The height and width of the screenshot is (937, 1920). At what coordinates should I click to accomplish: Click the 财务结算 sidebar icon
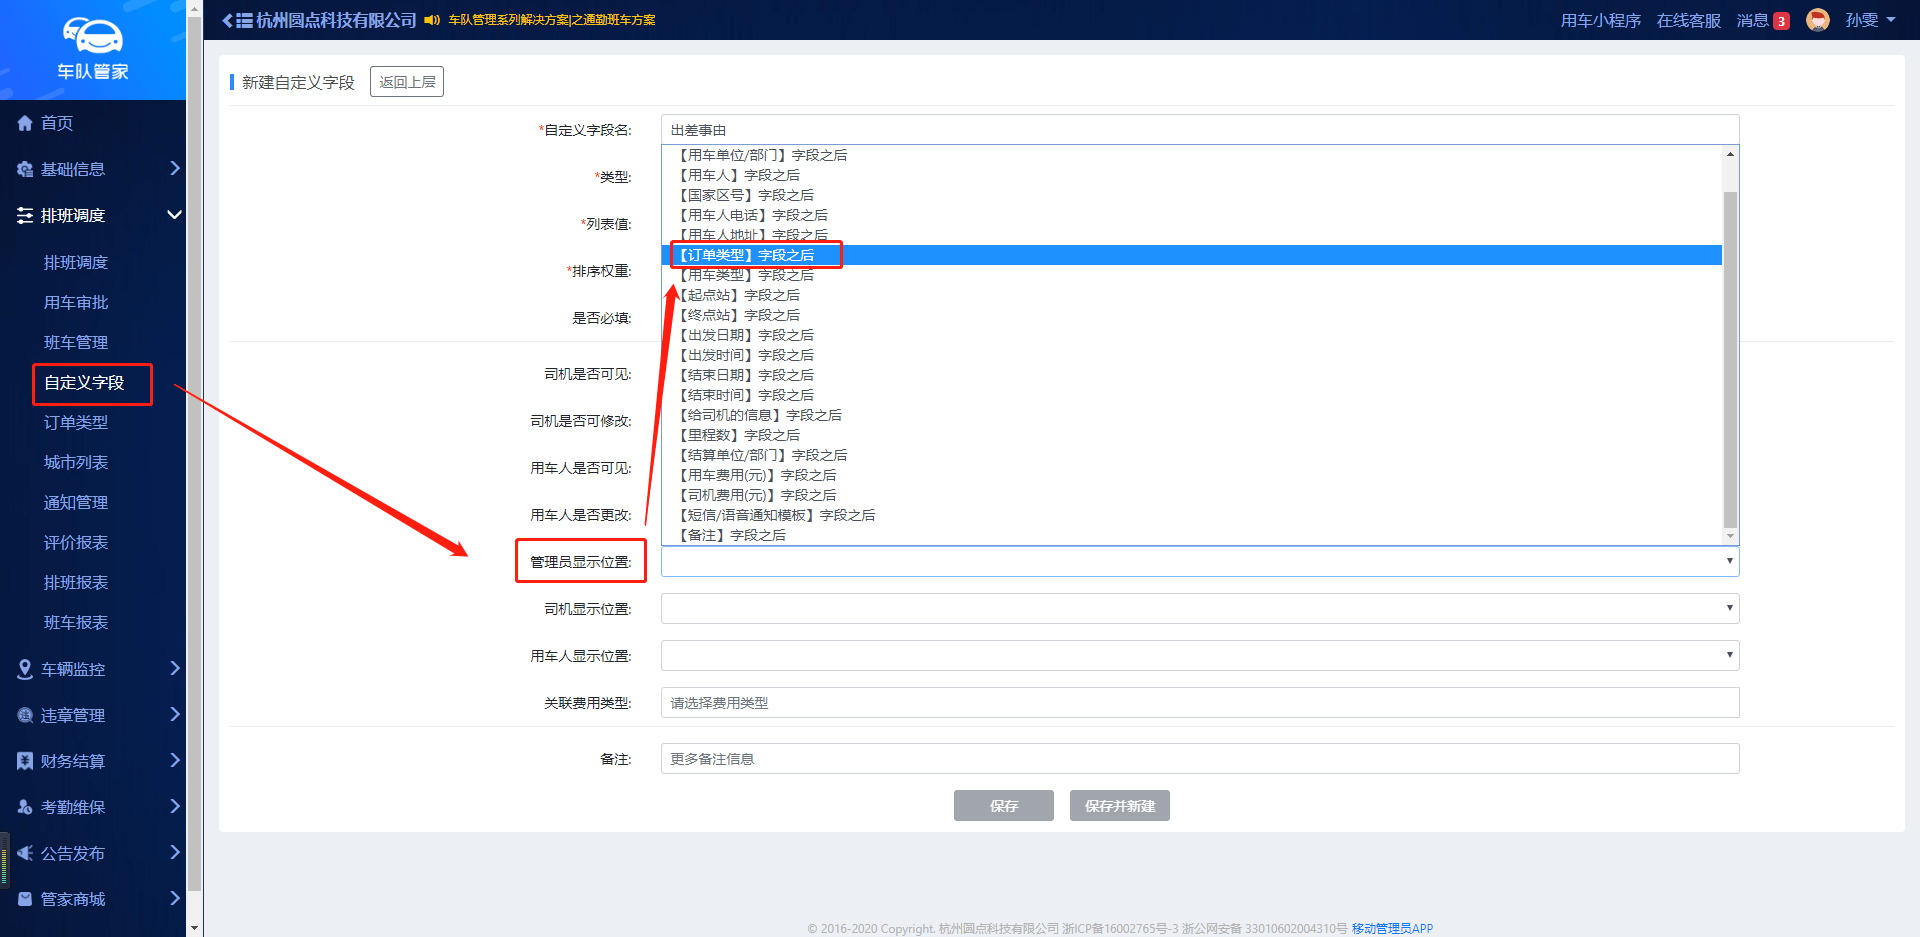[x=25, y=761]
